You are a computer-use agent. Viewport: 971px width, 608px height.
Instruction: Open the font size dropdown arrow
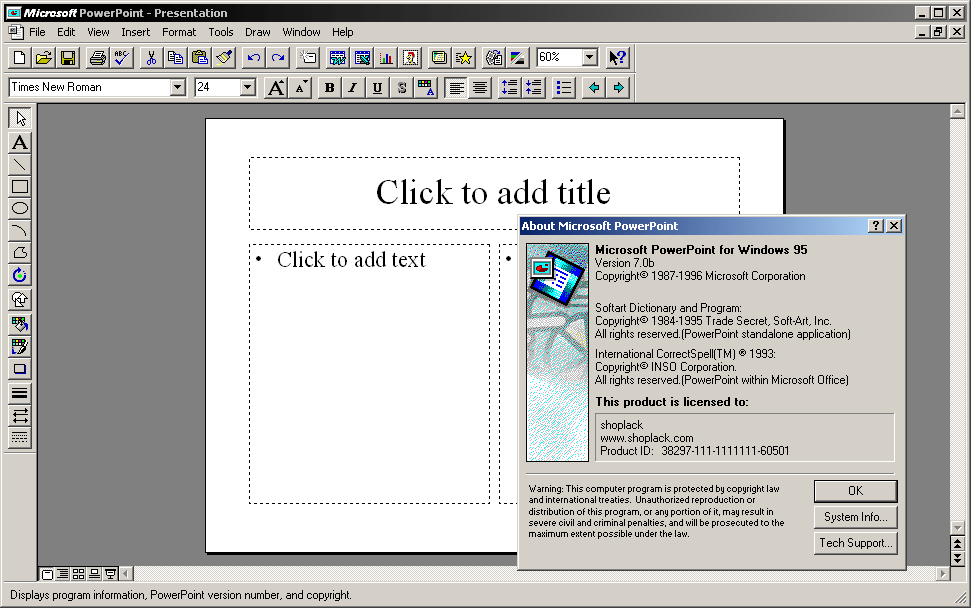click(x=248, y=87)
